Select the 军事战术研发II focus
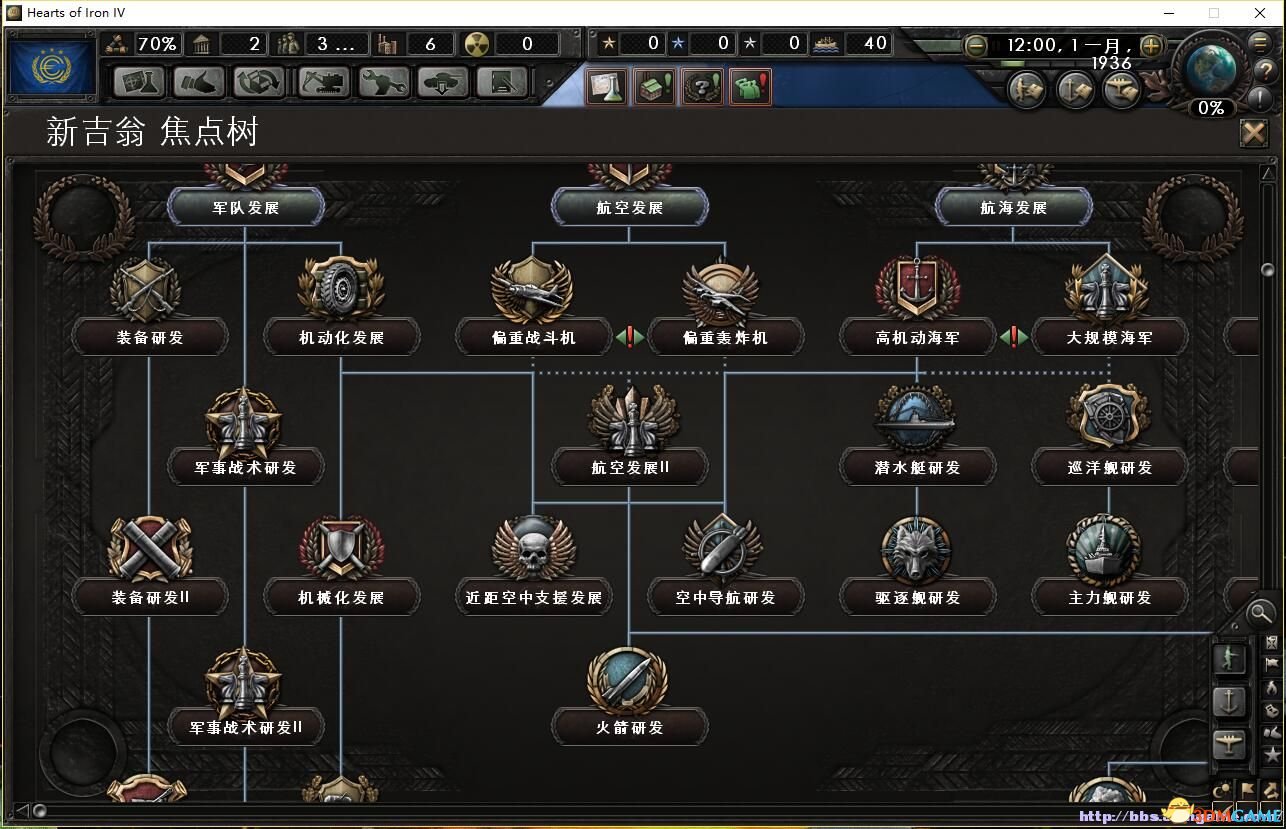 245,696
